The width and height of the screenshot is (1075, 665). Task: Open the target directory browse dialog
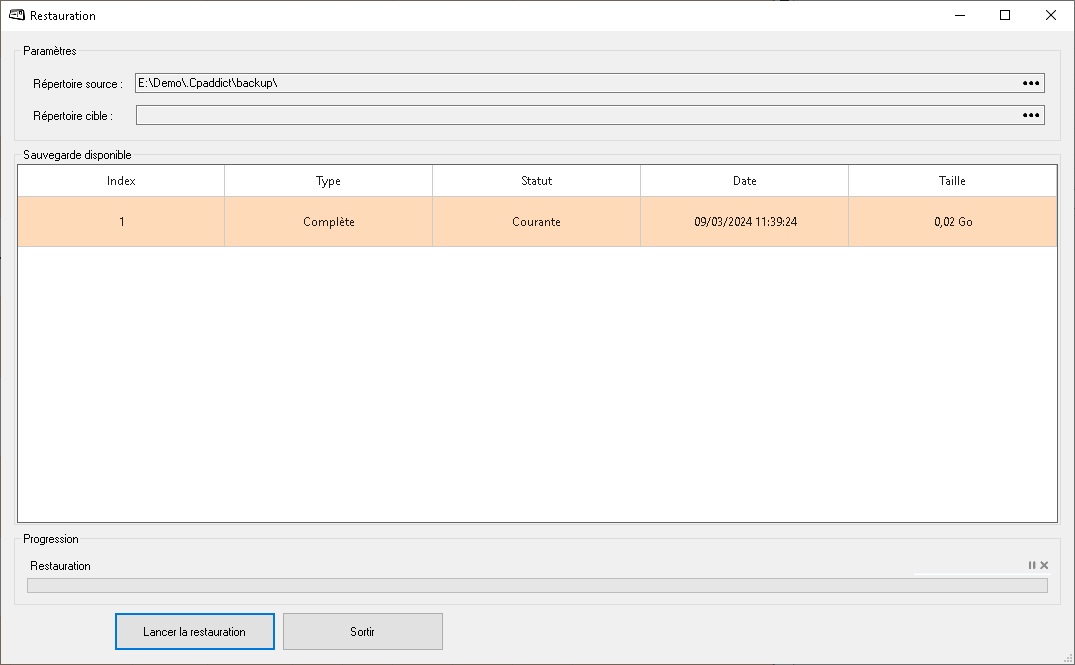1031,116
